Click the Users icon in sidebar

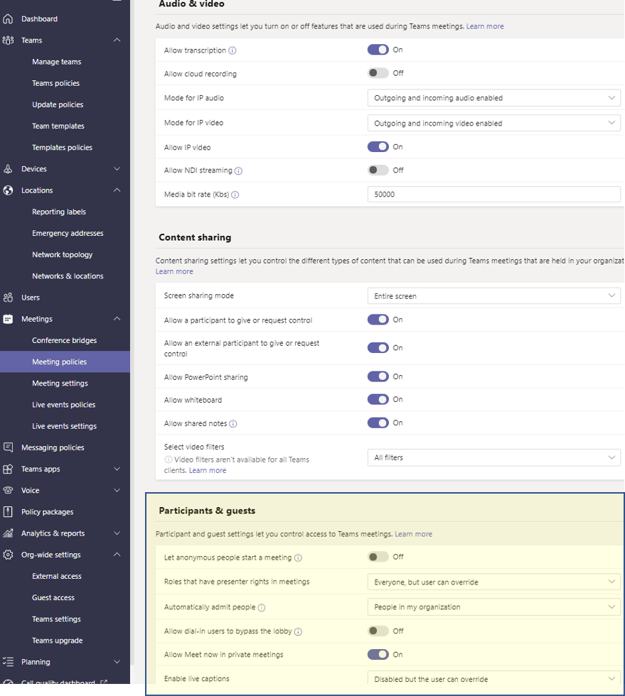pos(8,297)
